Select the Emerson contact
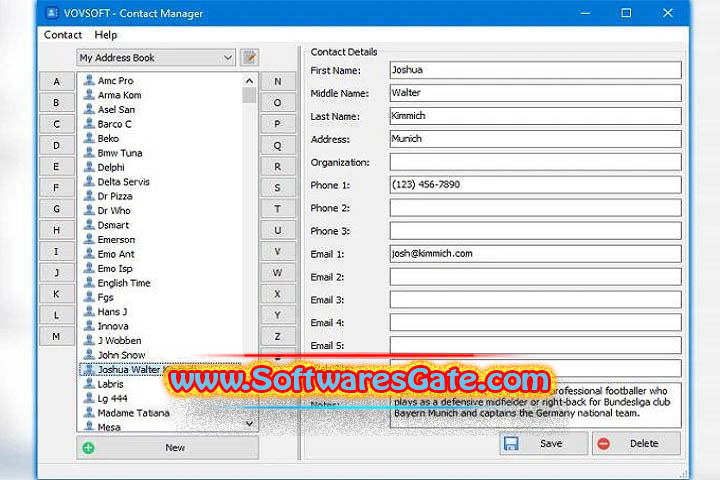This screenshot has width=720, height=480. coord(116,240)
